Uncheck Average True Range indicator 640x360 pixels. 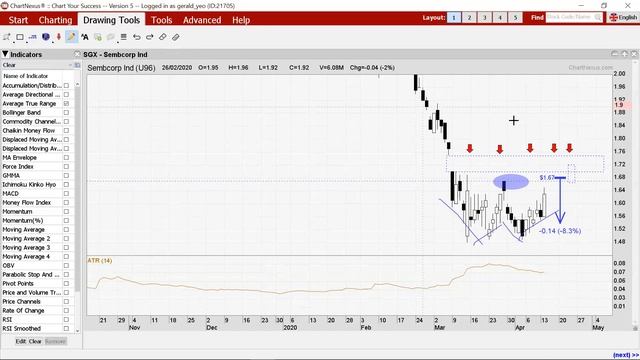point(66,104)
